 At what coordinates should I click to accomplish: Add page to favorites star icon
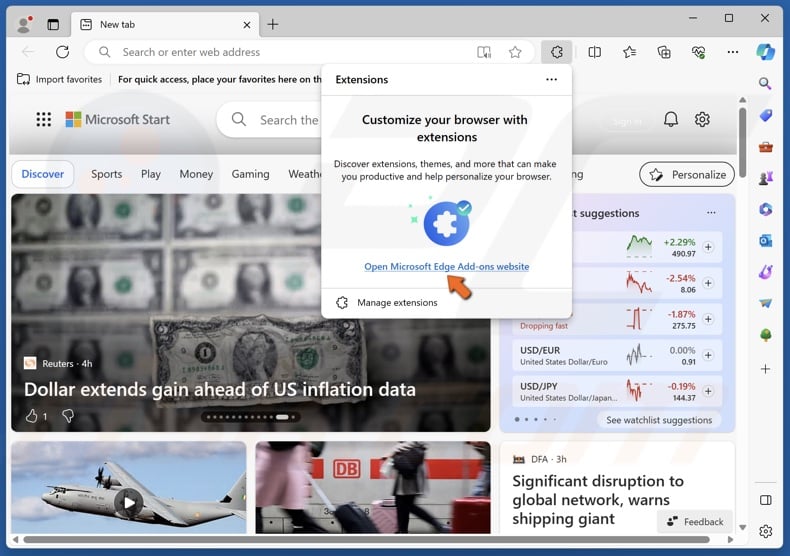pyautogui.click(x=515, y=52)
